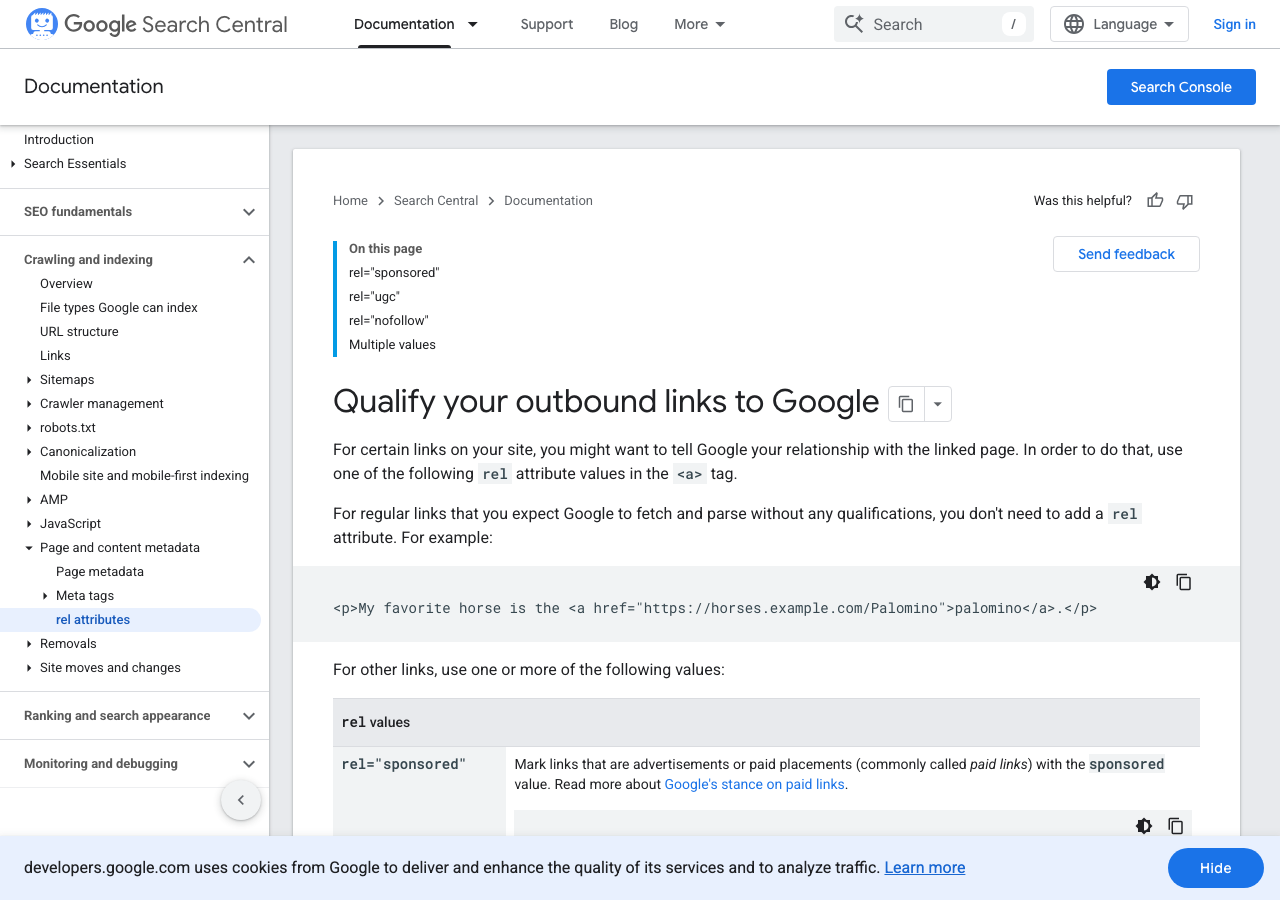Viewport: 1280px width, 900px height.
Task: Expand the JavaScript tree item
Action: click(28, 524)
